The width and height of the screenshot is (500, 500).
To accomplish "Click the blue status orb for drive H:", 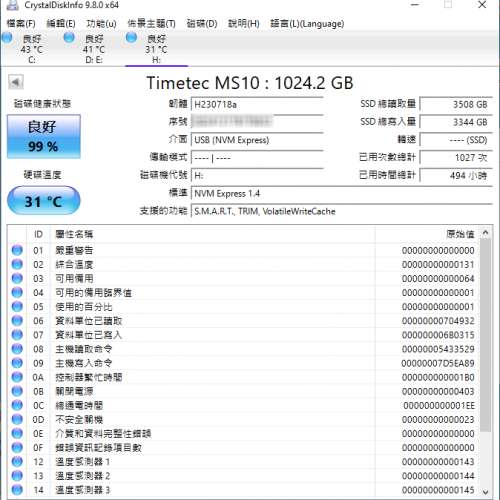I will (x=131, y=38).
